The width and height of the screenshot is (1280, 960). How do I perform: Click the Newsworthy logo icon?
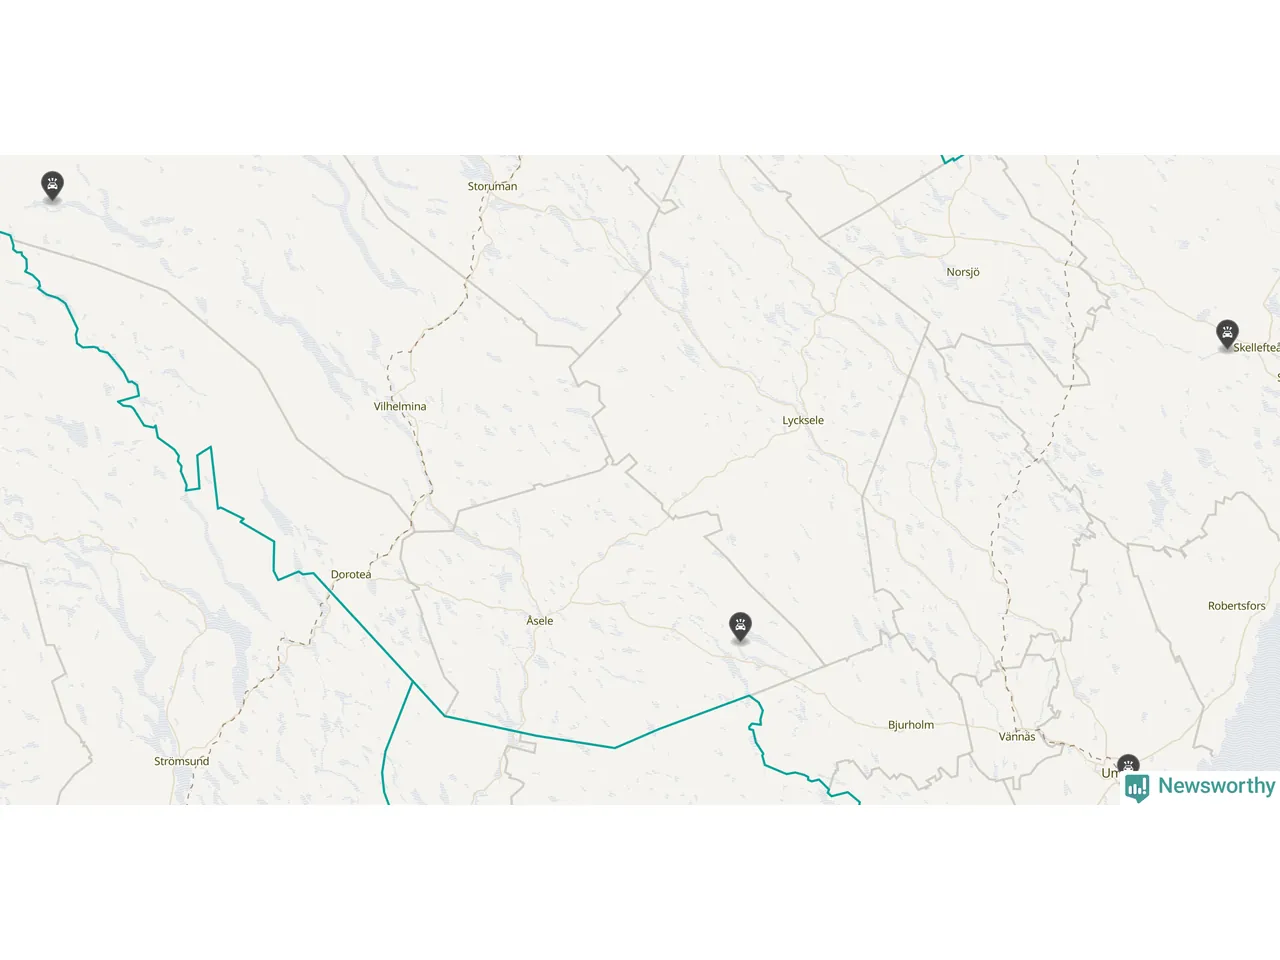point(1137,788)
